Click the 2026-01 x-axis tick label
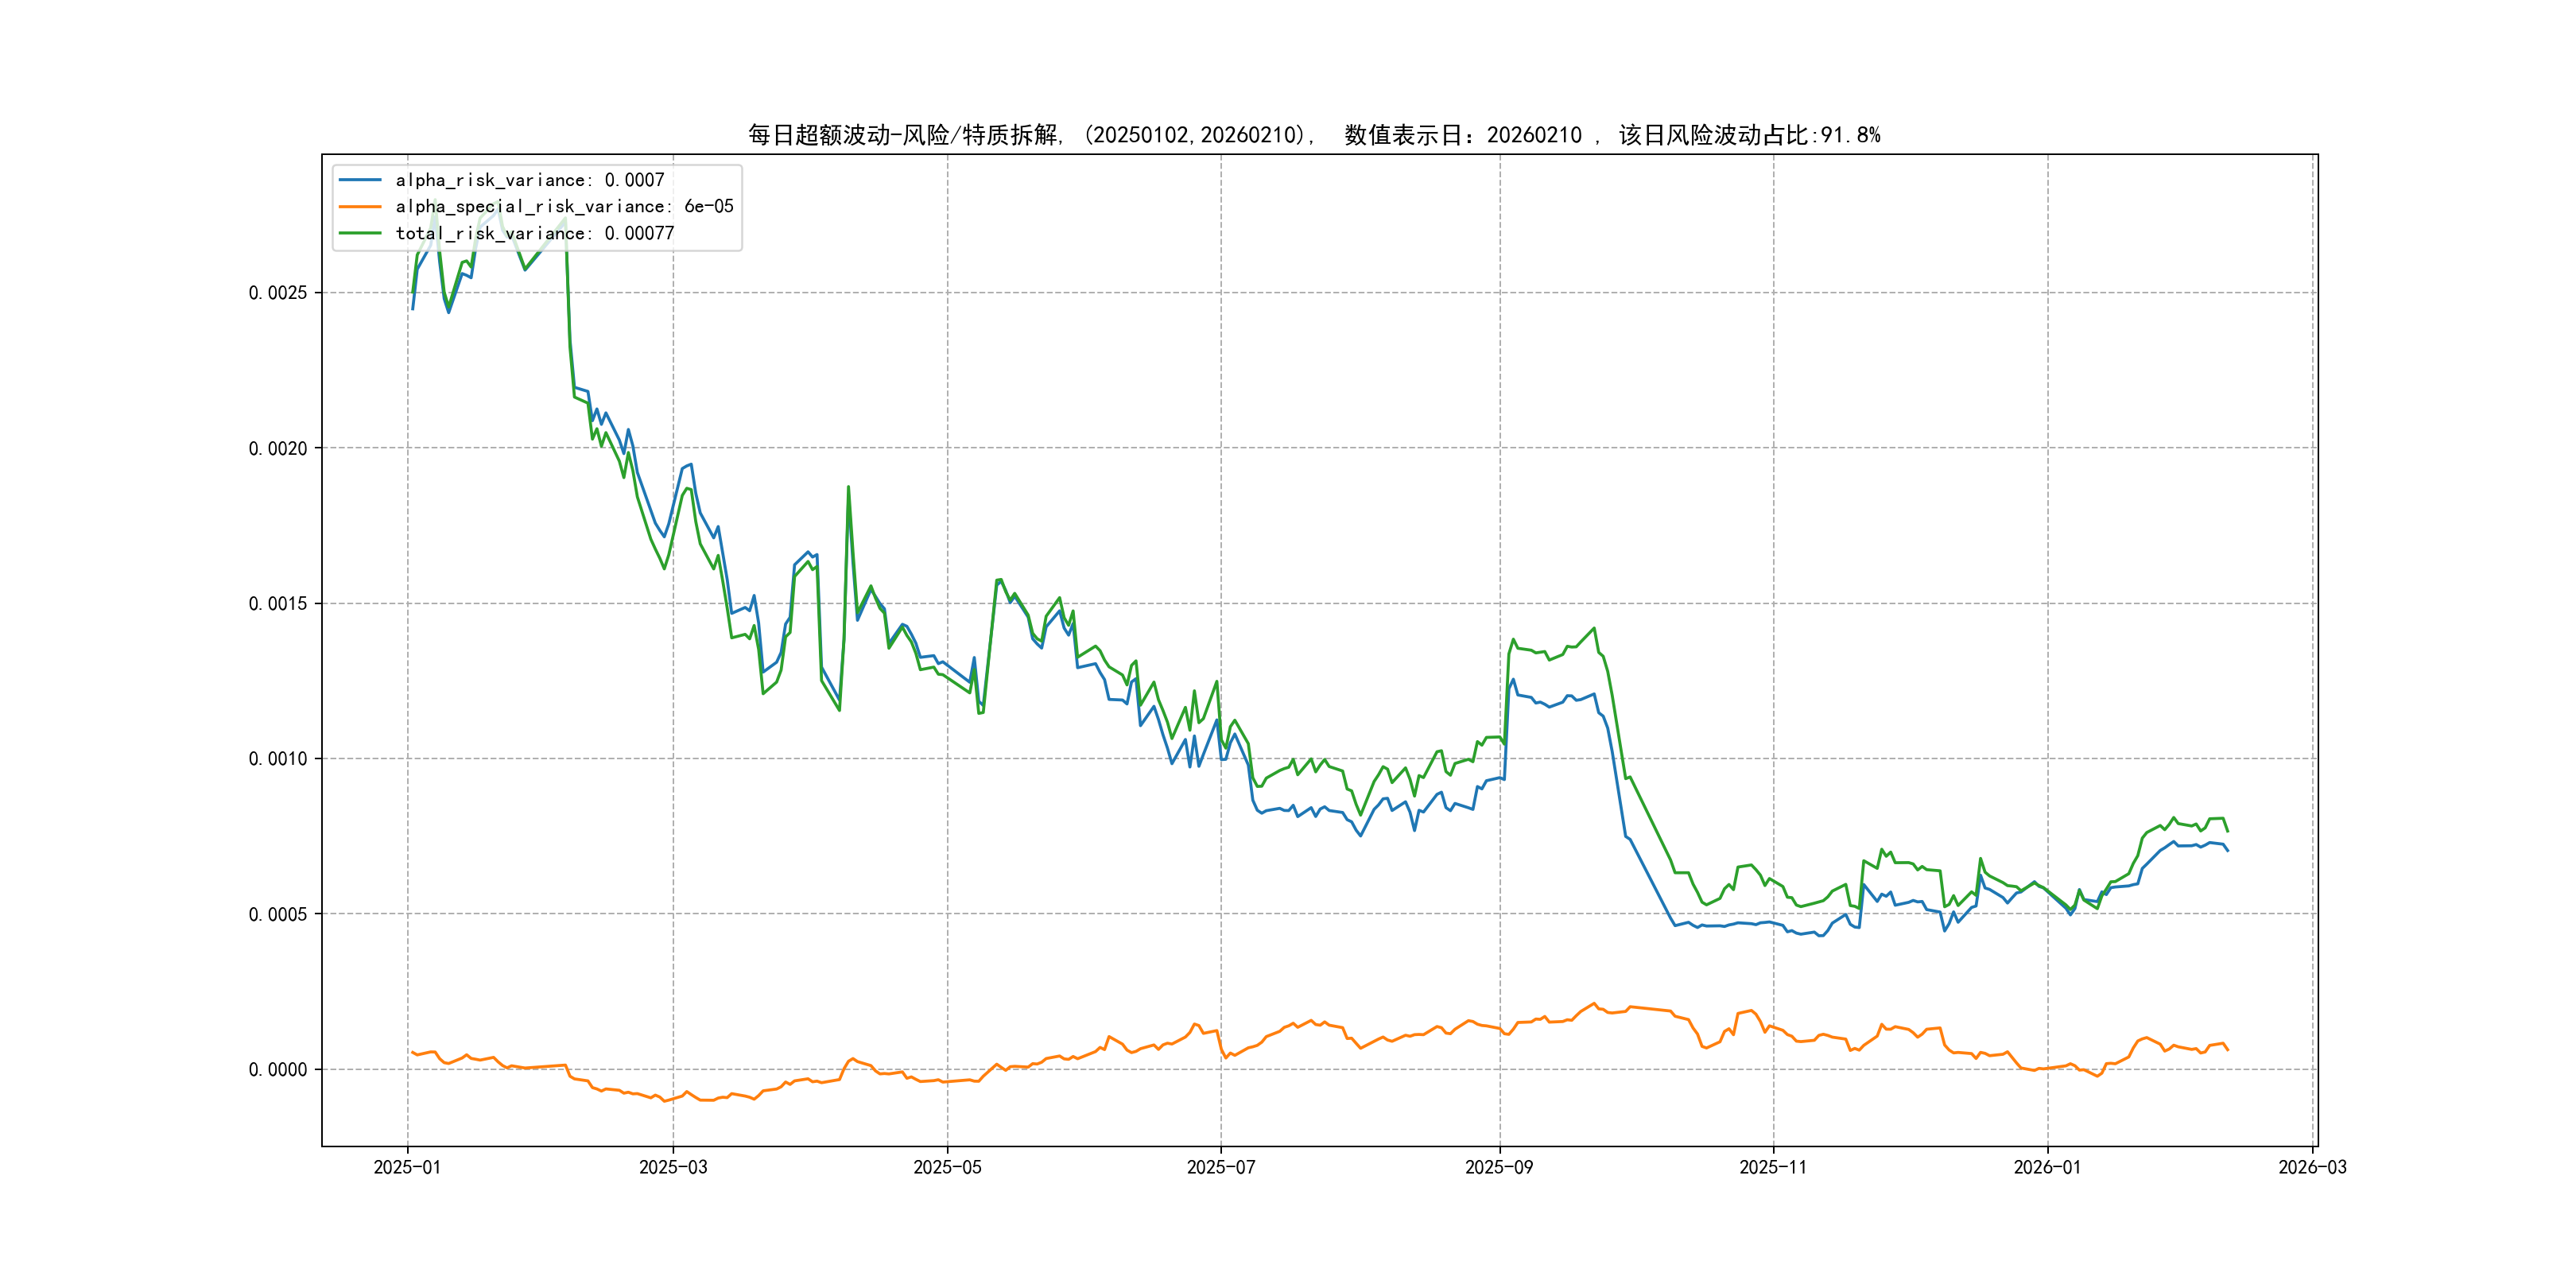The height and width of the screenshot is (1288, 2576). pyautogui.click(x=2047, y=1167)
